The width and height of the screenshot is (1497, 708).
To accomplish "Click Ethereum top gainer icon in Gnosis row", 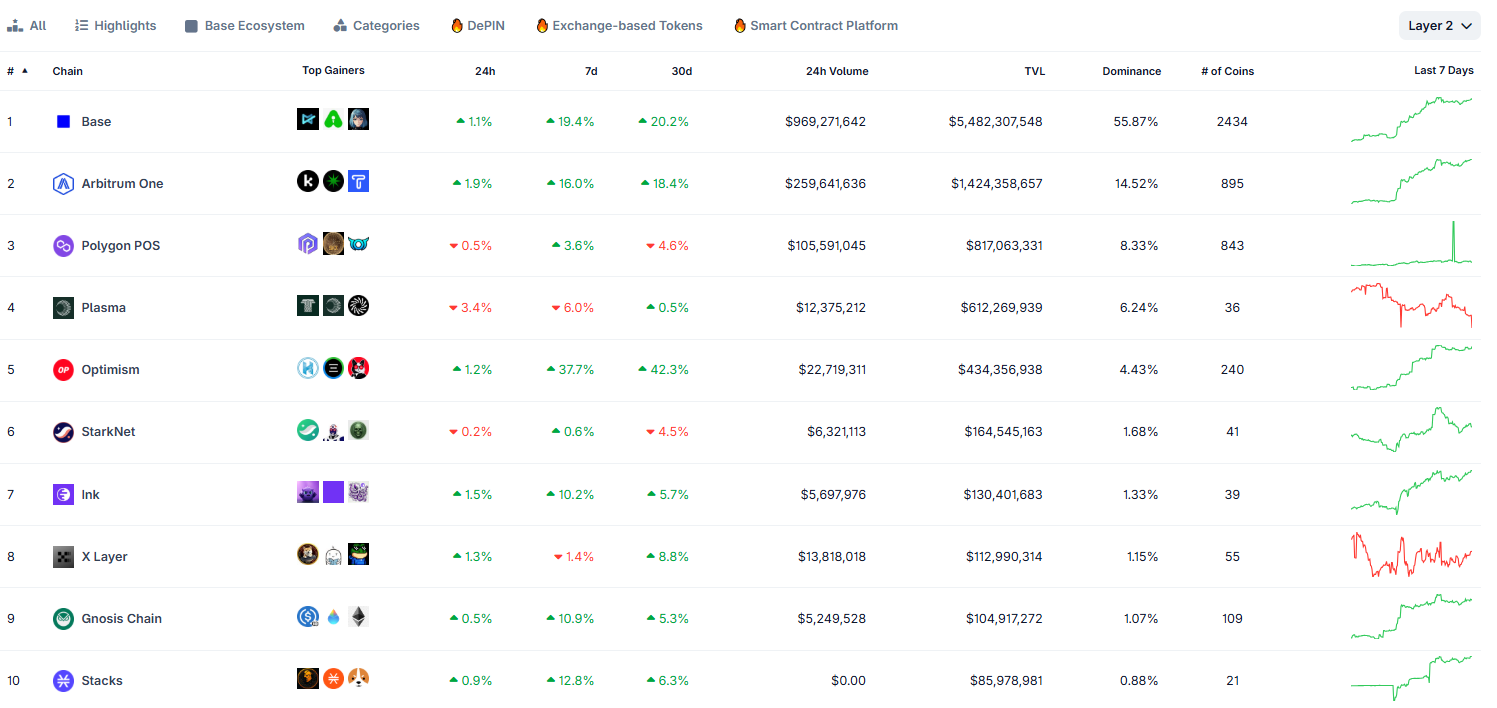I will coord(358,616).
